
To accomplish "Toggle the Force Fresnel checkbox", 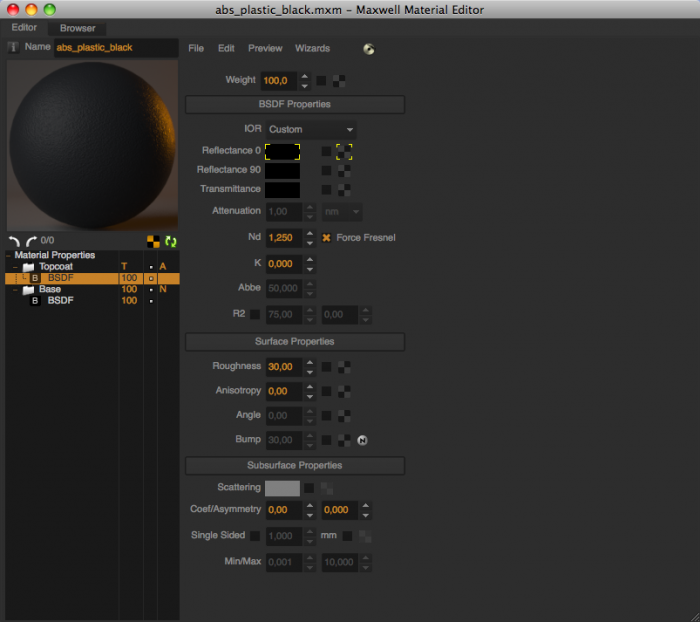I will [x=326, y=238].
